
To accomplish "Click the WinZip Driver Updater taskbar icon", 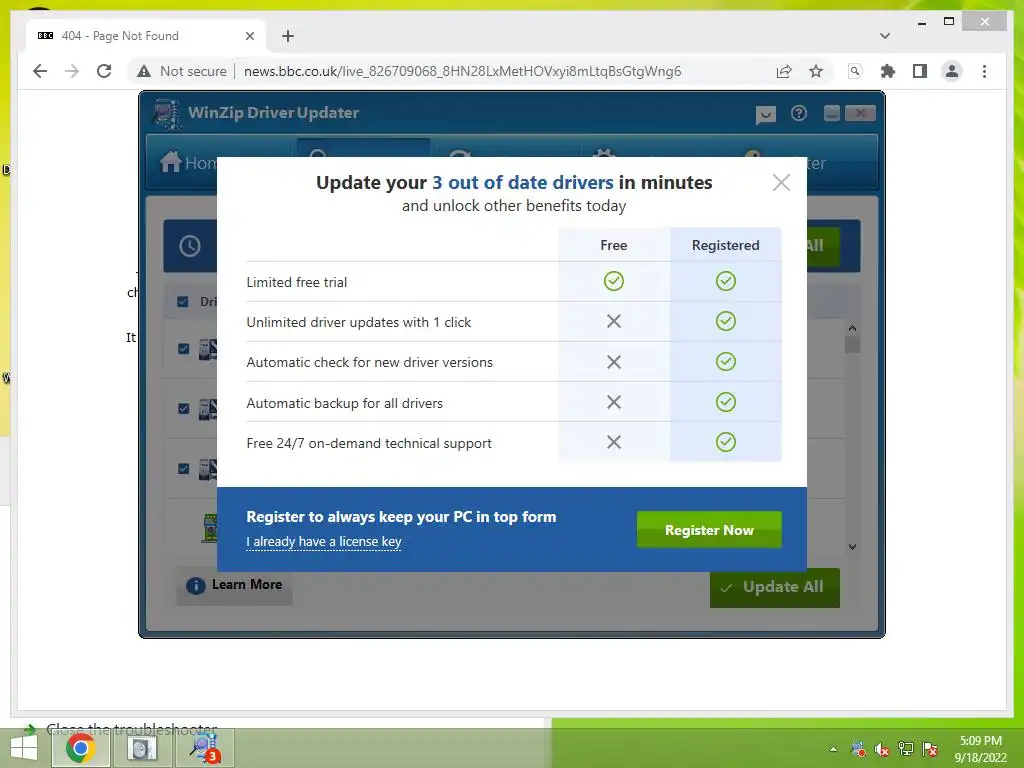I will 206,748.
